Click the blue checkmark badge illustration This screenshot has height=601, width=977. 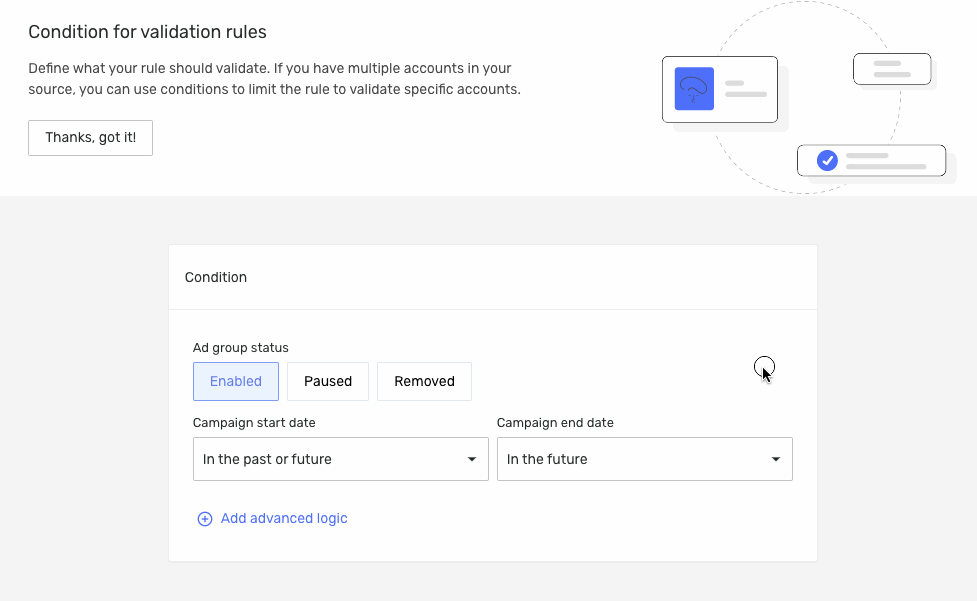(826, 159)
